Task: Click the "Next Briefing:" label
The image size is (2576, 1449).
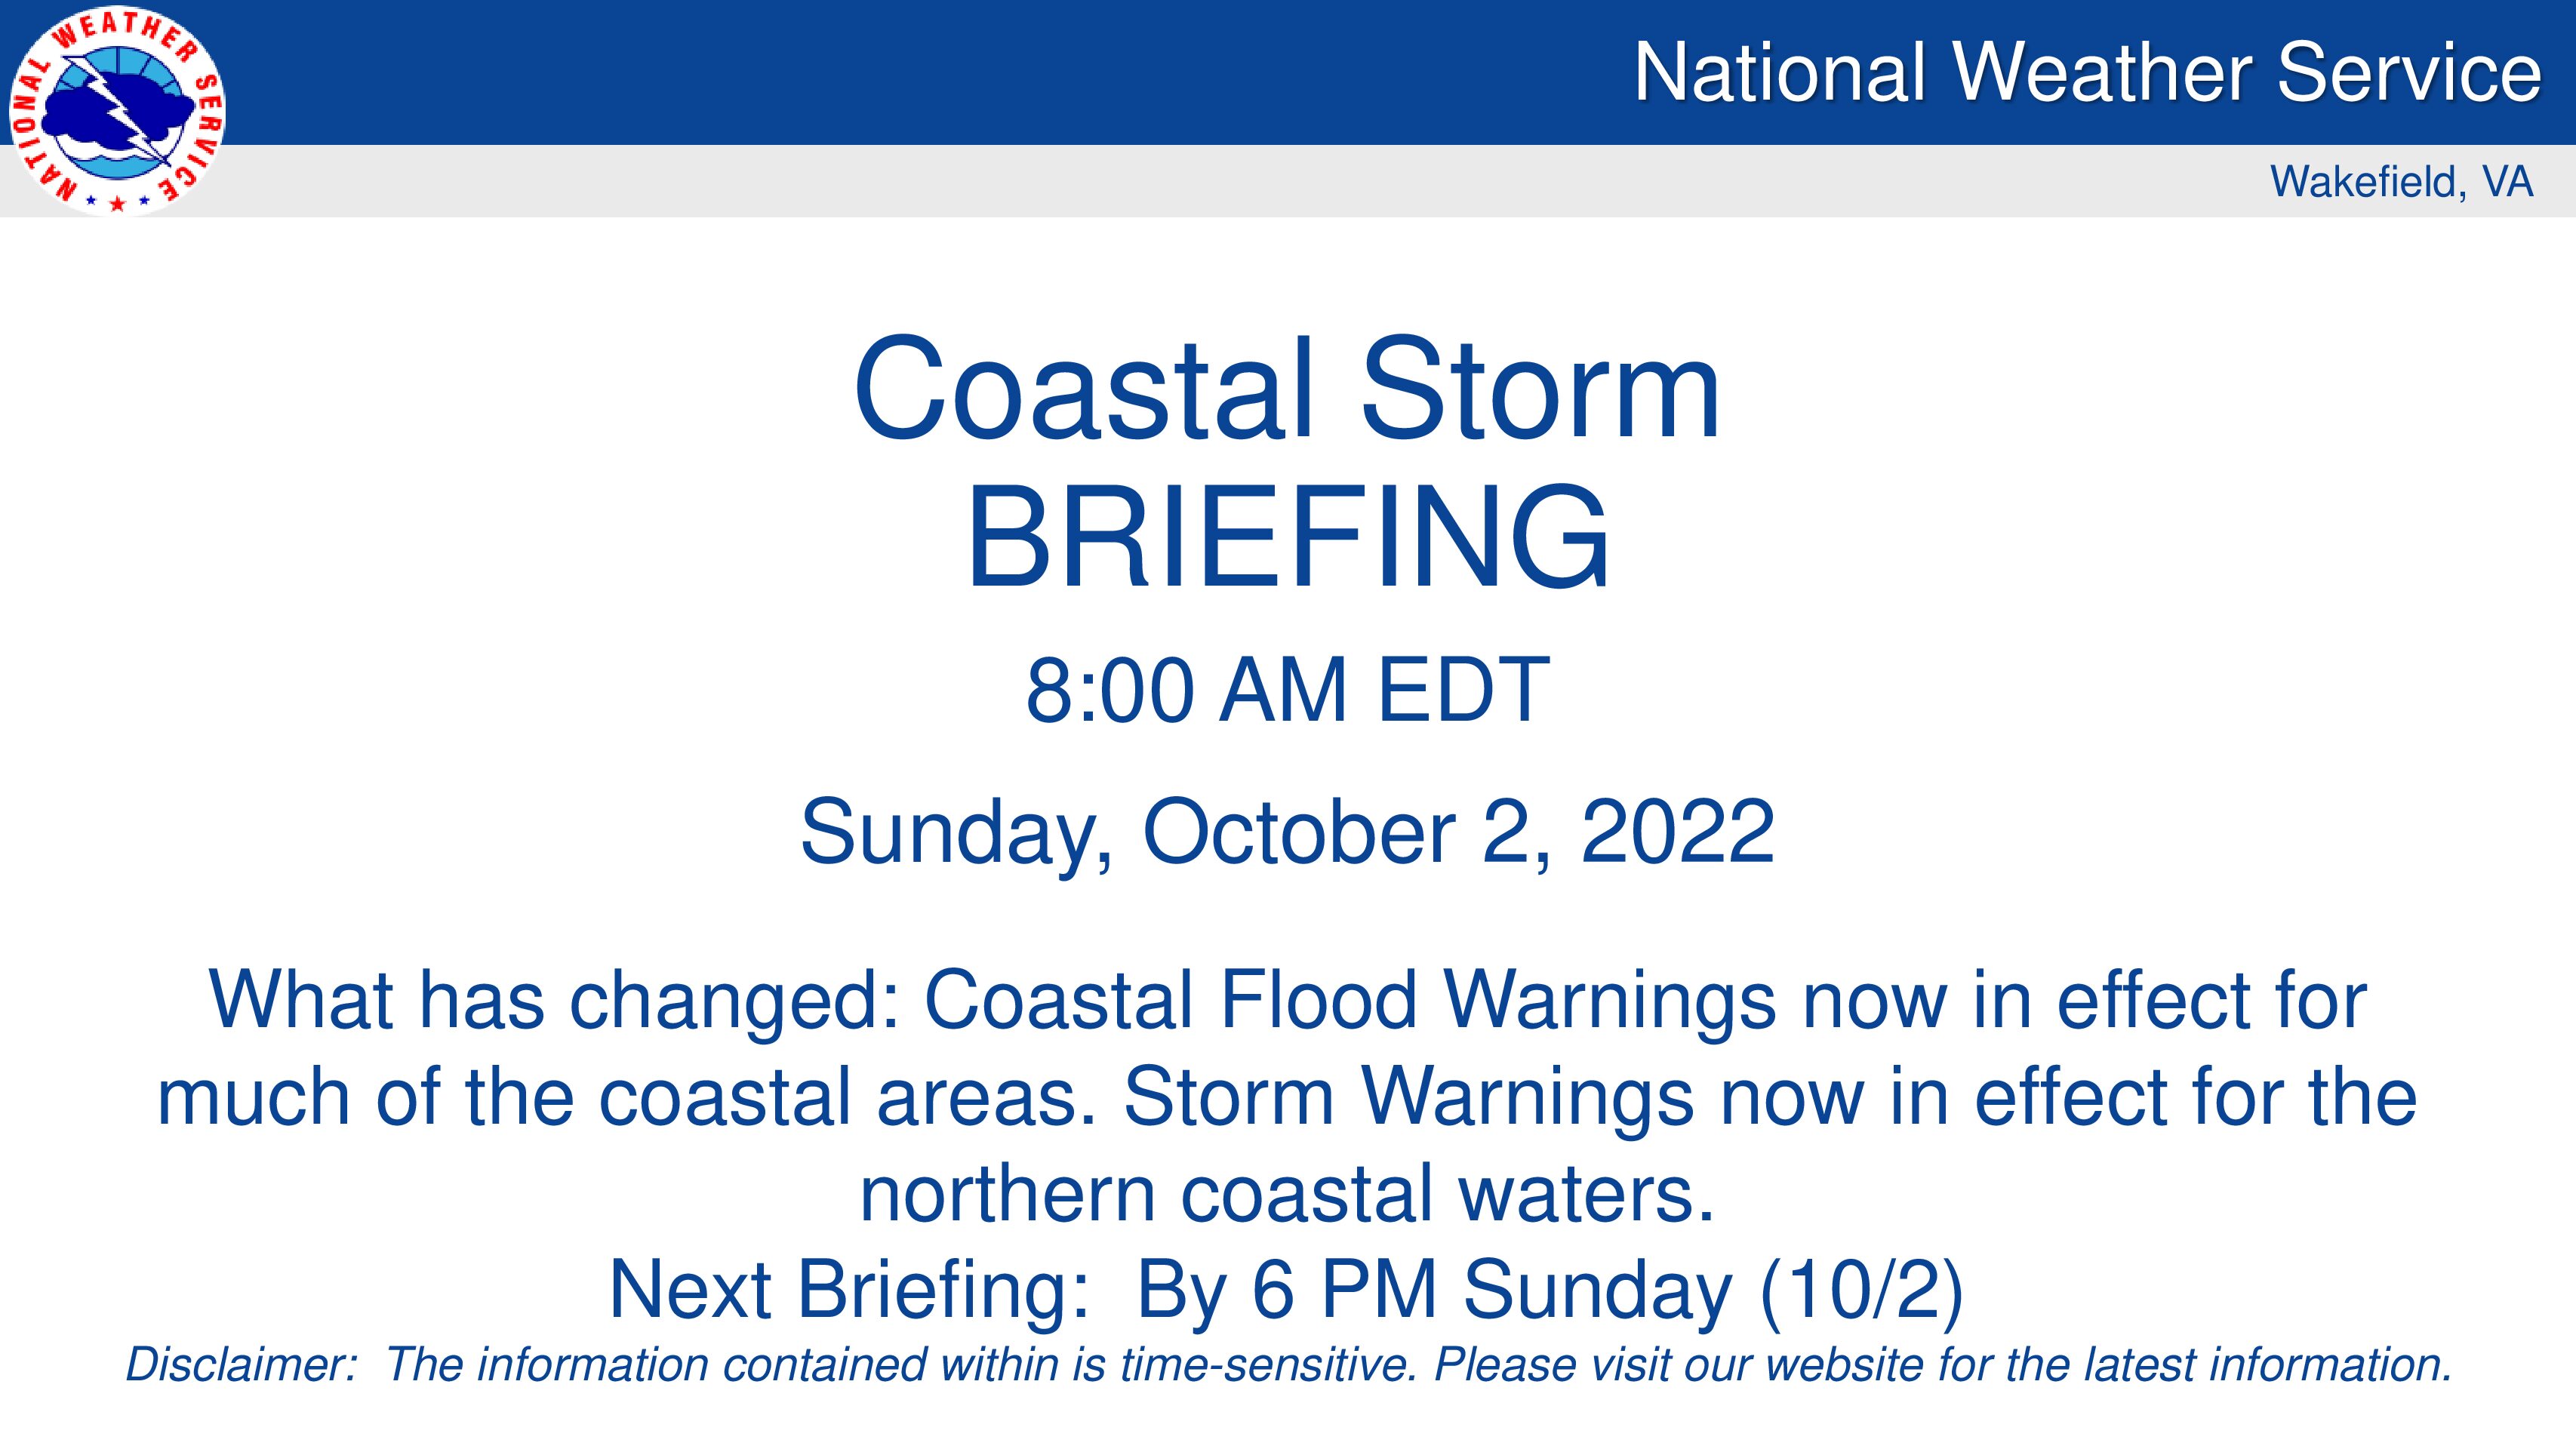Action: 848,1289
